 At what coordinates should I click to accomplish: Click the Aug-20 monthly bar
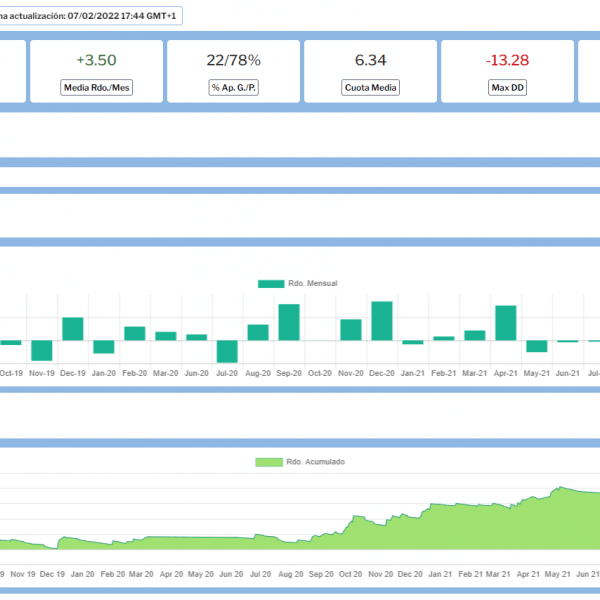pyautogui.click(x=258, y=333)
